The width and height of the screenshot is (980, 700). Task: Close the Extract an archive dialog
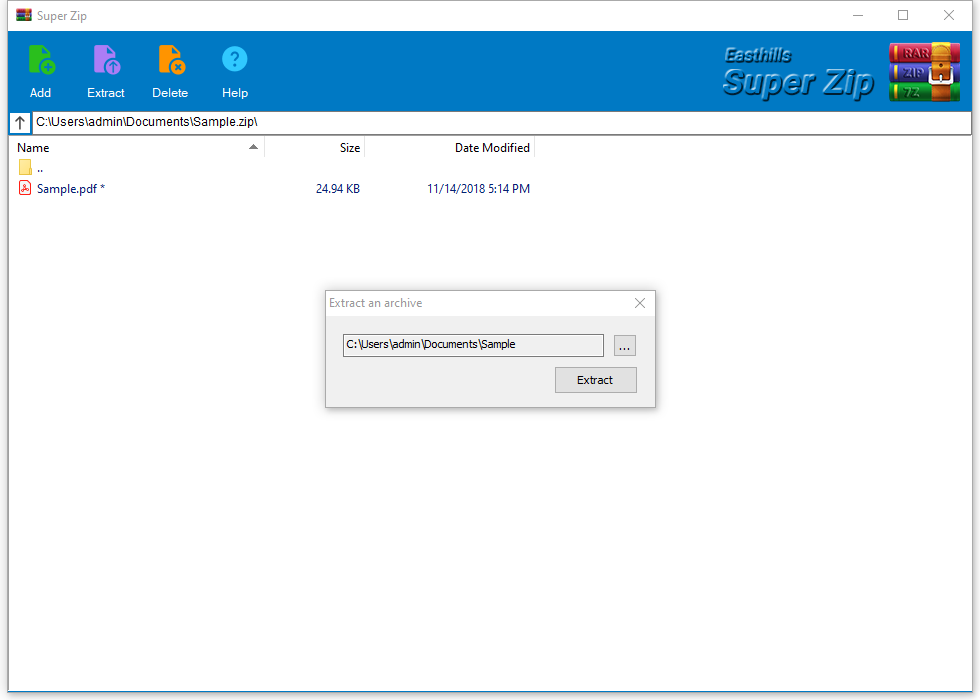point(639,303)
